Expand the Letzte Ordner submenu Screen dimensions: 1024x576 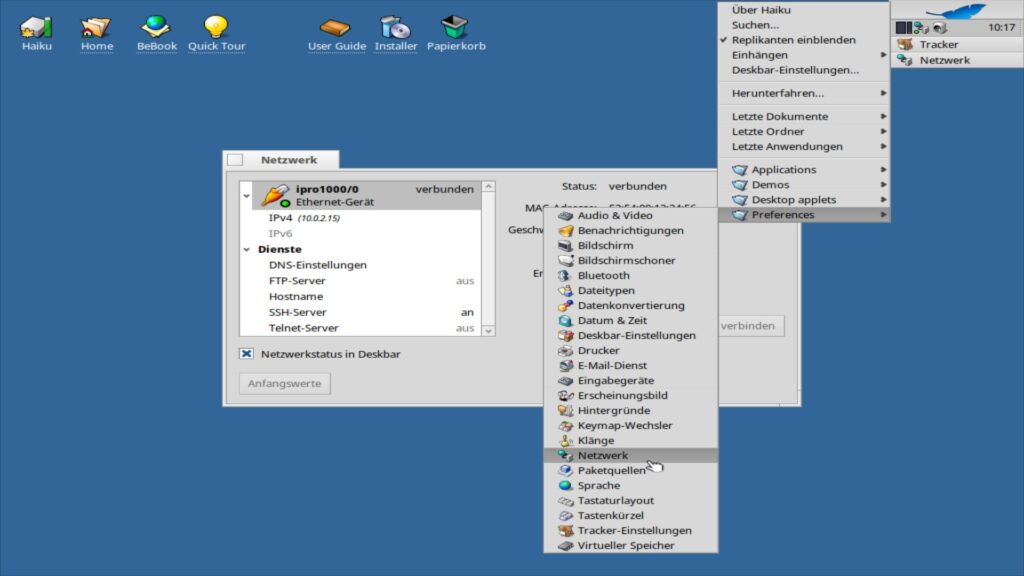pos(804,131)
